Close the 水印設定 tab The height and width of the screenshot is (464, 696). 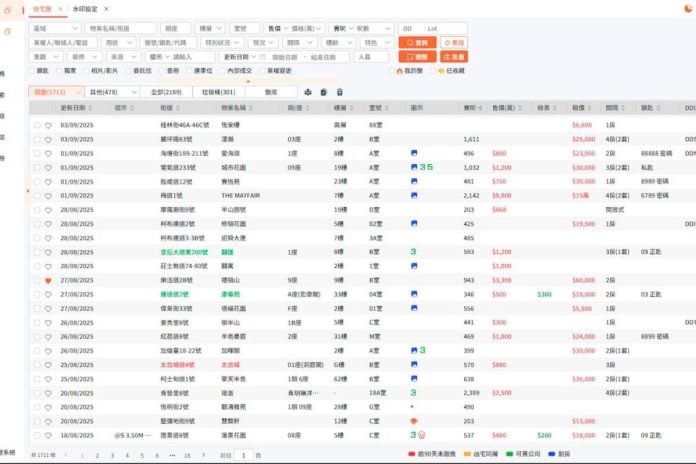tap(106, 9)
